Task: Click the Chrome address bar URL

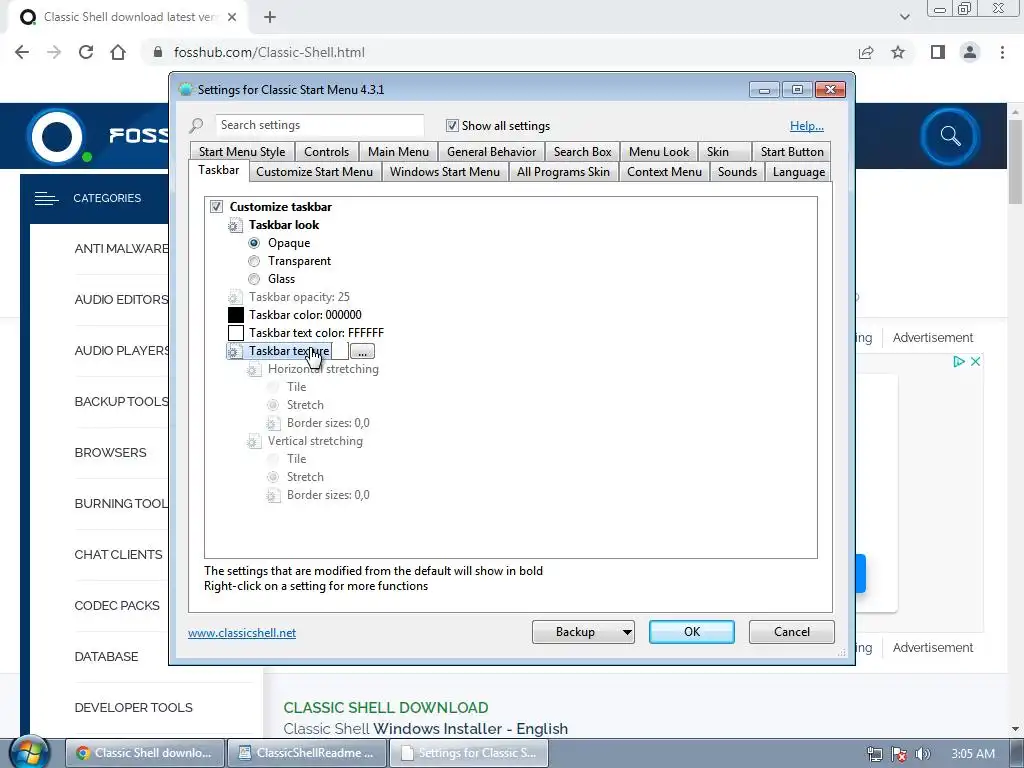Action: [269, 52]
